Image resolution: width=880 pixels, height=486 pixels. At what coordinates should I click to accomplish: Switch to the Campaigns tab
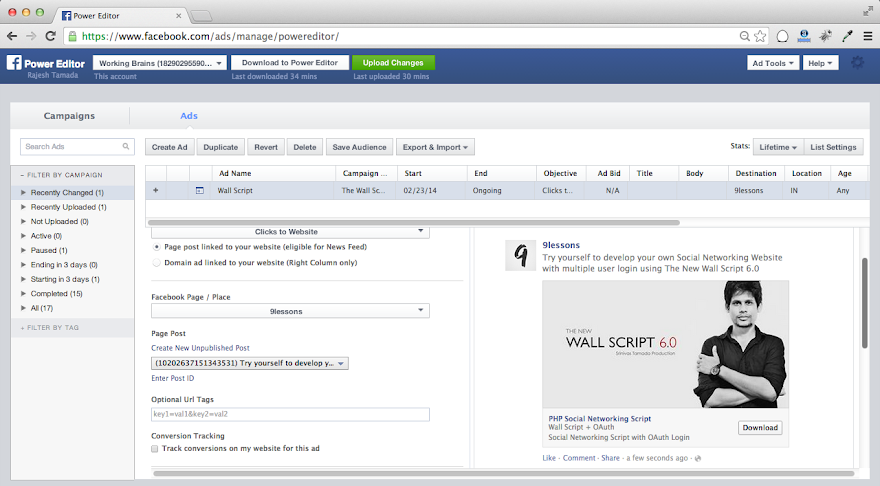pyautogui.click(x=70, y=116)
